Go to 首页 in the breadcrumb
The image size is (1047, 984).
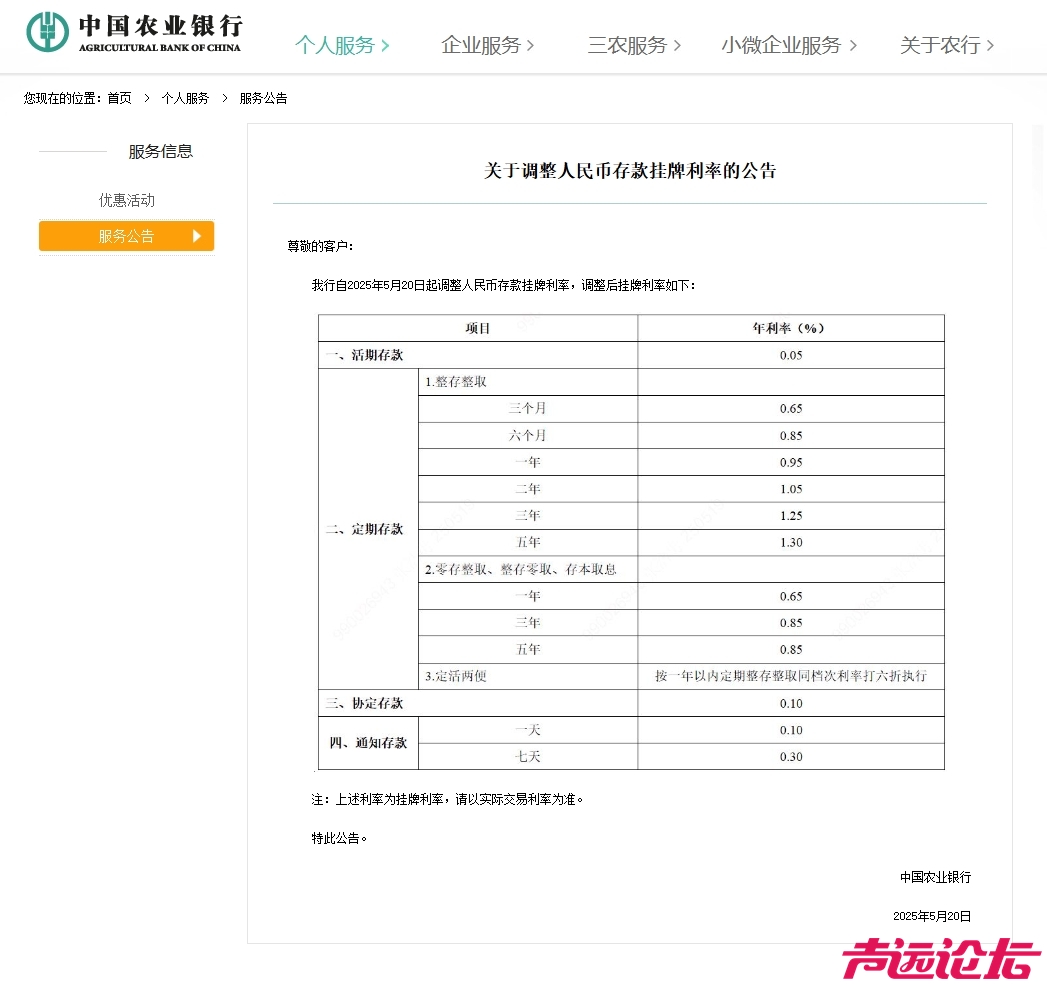point(120,98)
